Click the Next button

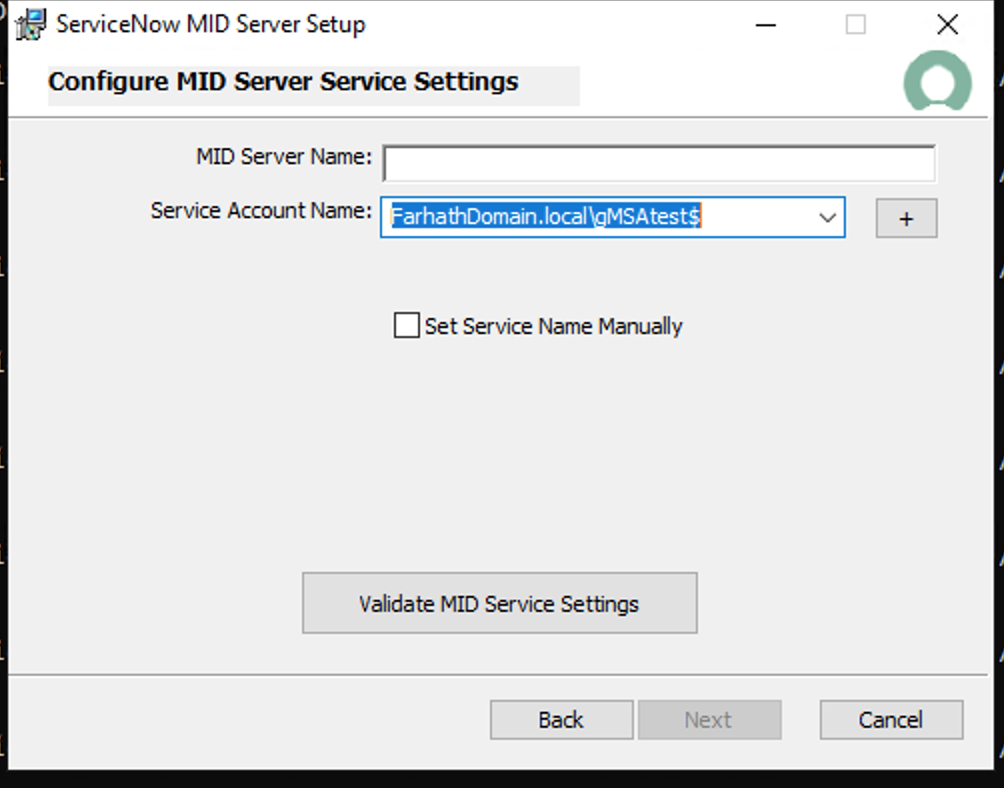[x=709, y=720]
